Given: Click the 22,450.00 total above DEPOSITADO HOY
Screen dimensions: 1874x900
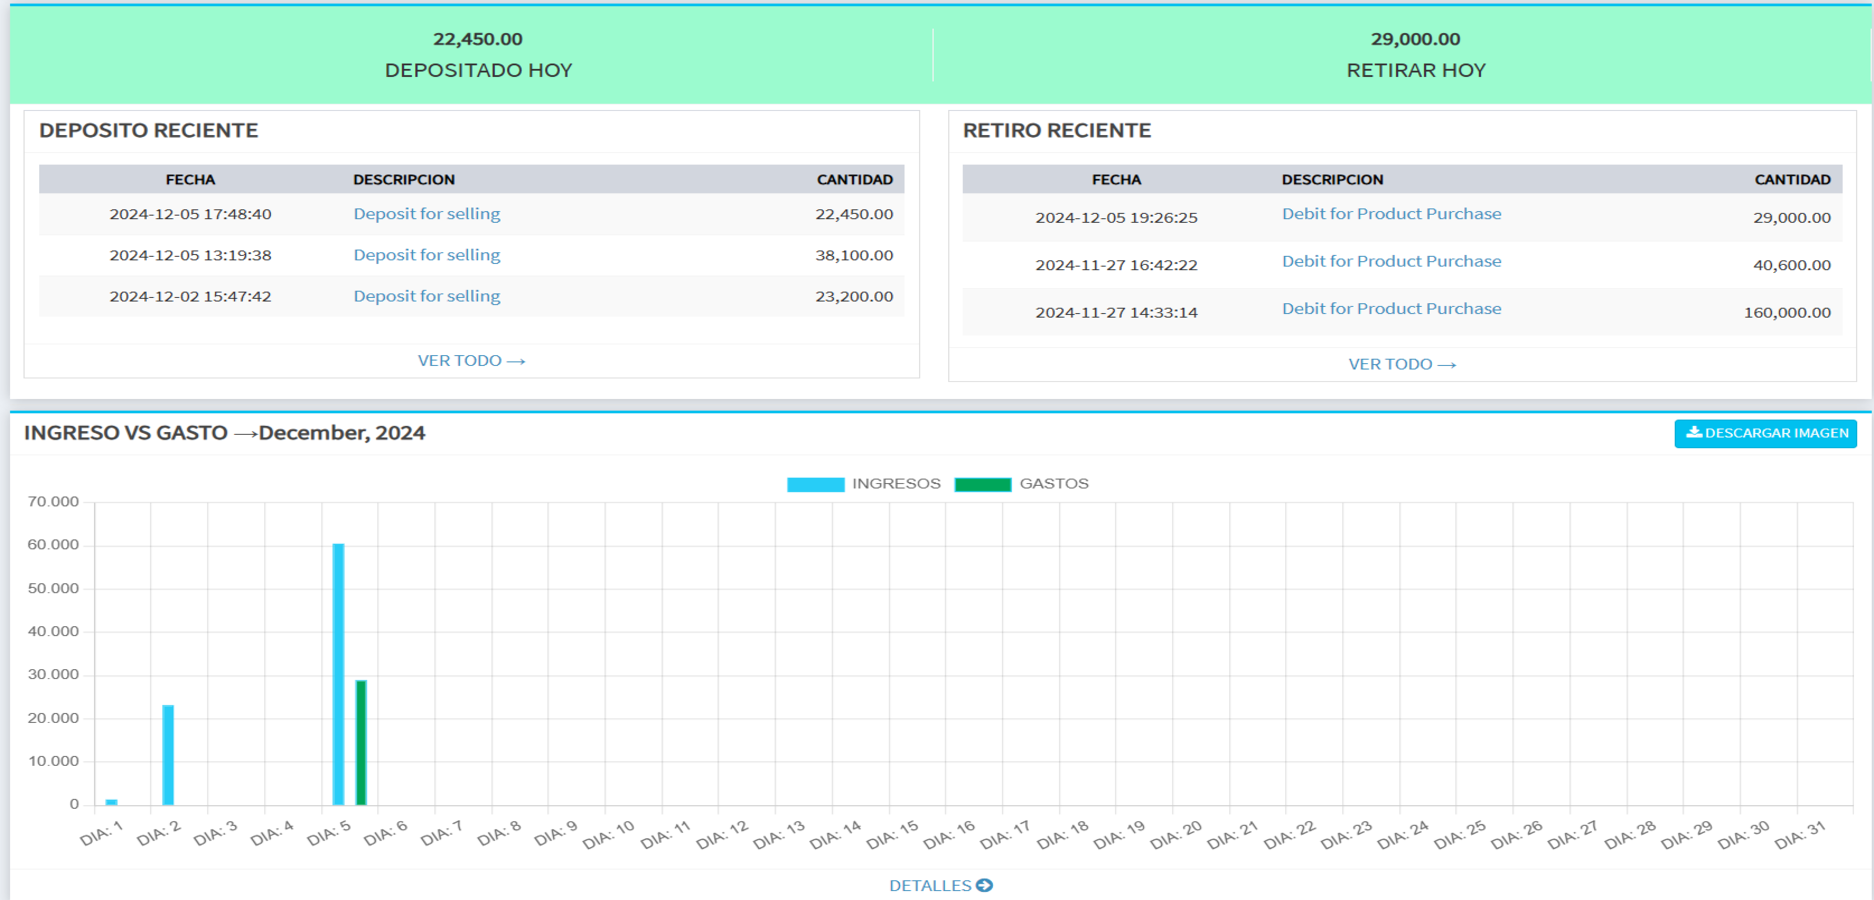Looking at the screenshot, I should [x=478, y=39].
